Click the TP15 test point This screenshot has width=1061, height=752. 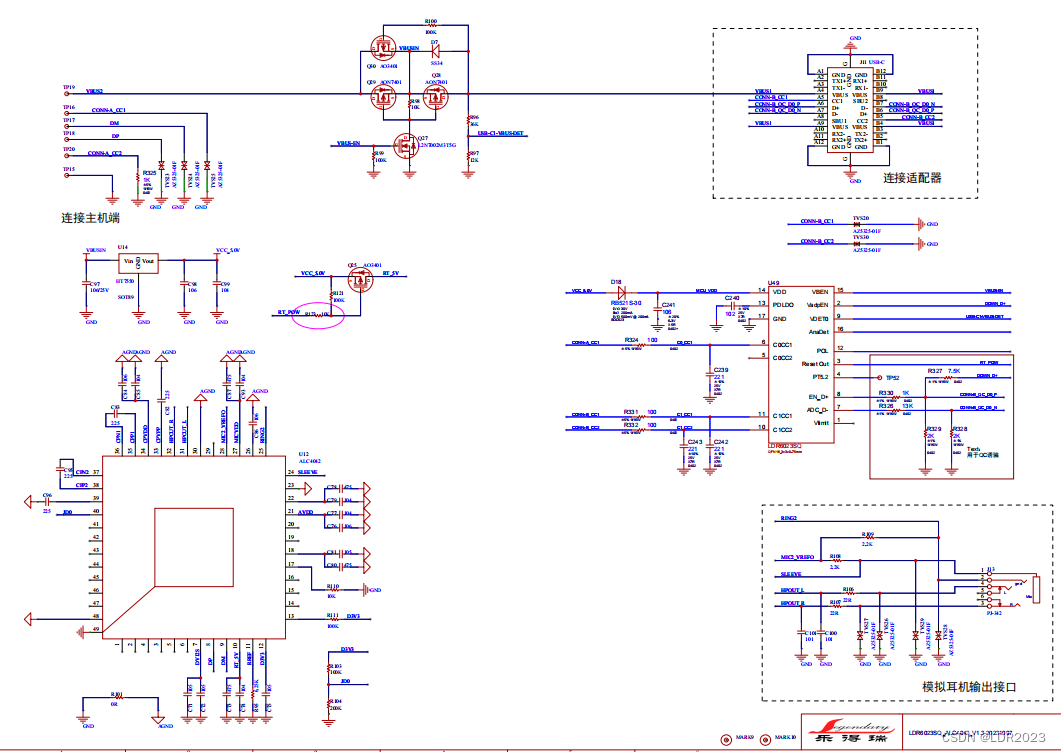click(x=67, y=175)
